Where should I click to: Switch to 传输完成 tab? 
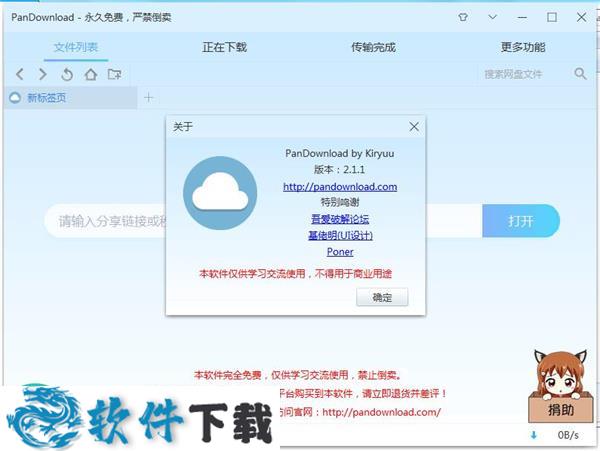click(x=373, y=47)
